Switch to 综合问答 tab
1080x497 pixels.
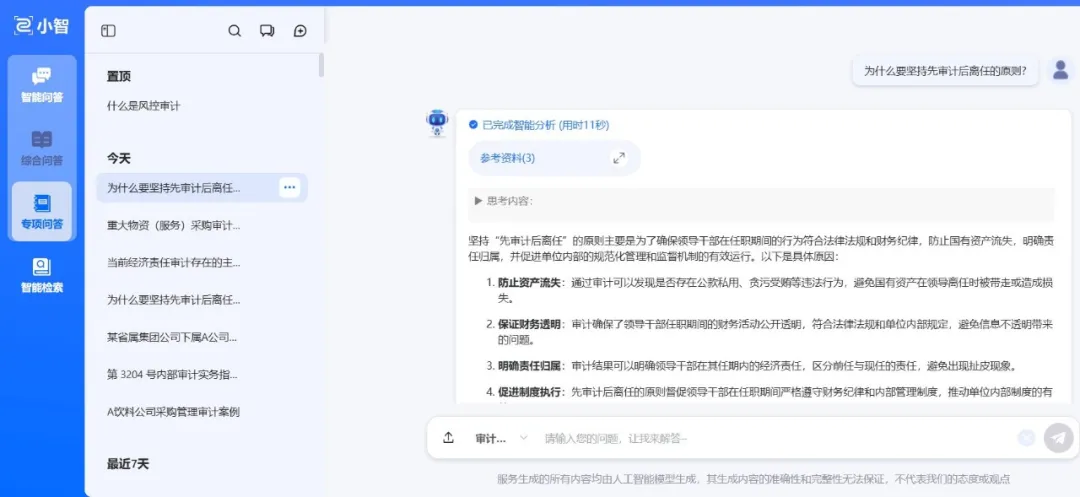(41, 148)
